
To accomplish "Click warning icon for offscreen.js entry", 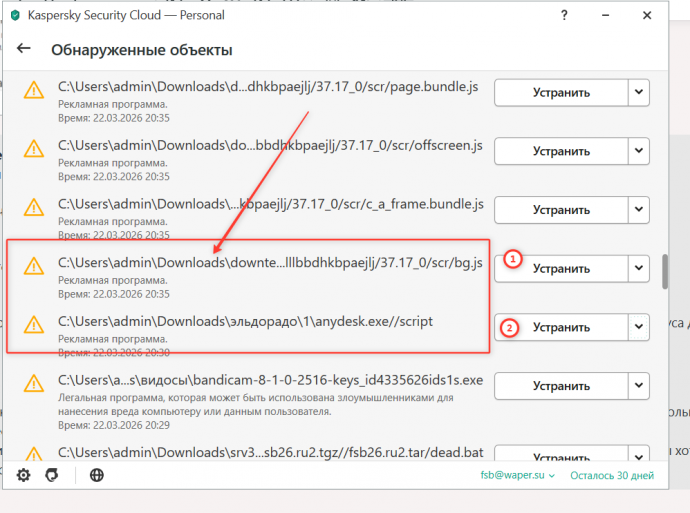I will 34,148.
